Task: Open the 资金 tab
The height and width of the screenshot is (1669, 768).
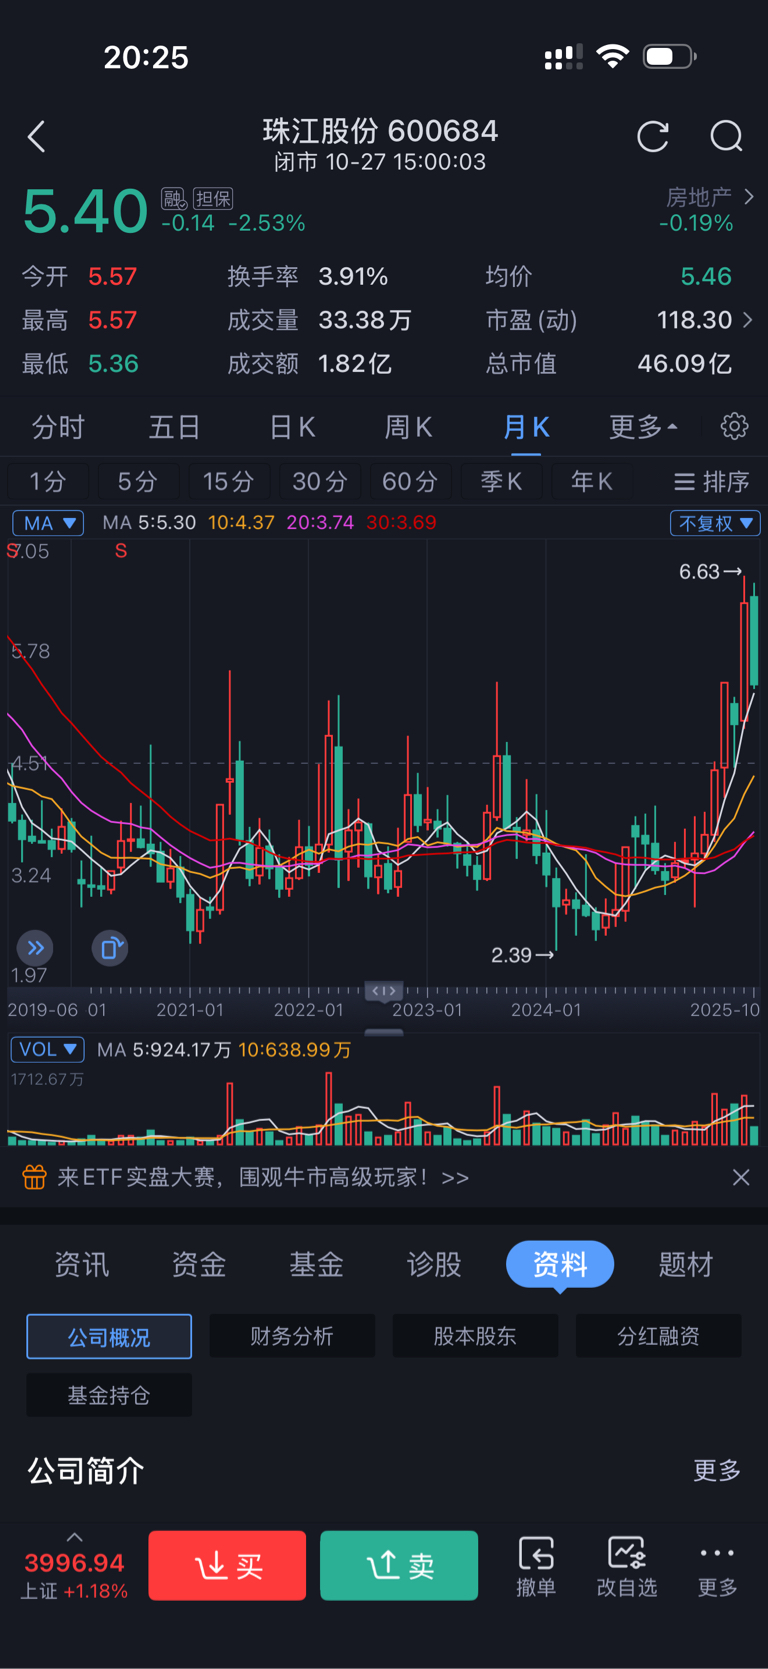Action: click(198, 1265)
